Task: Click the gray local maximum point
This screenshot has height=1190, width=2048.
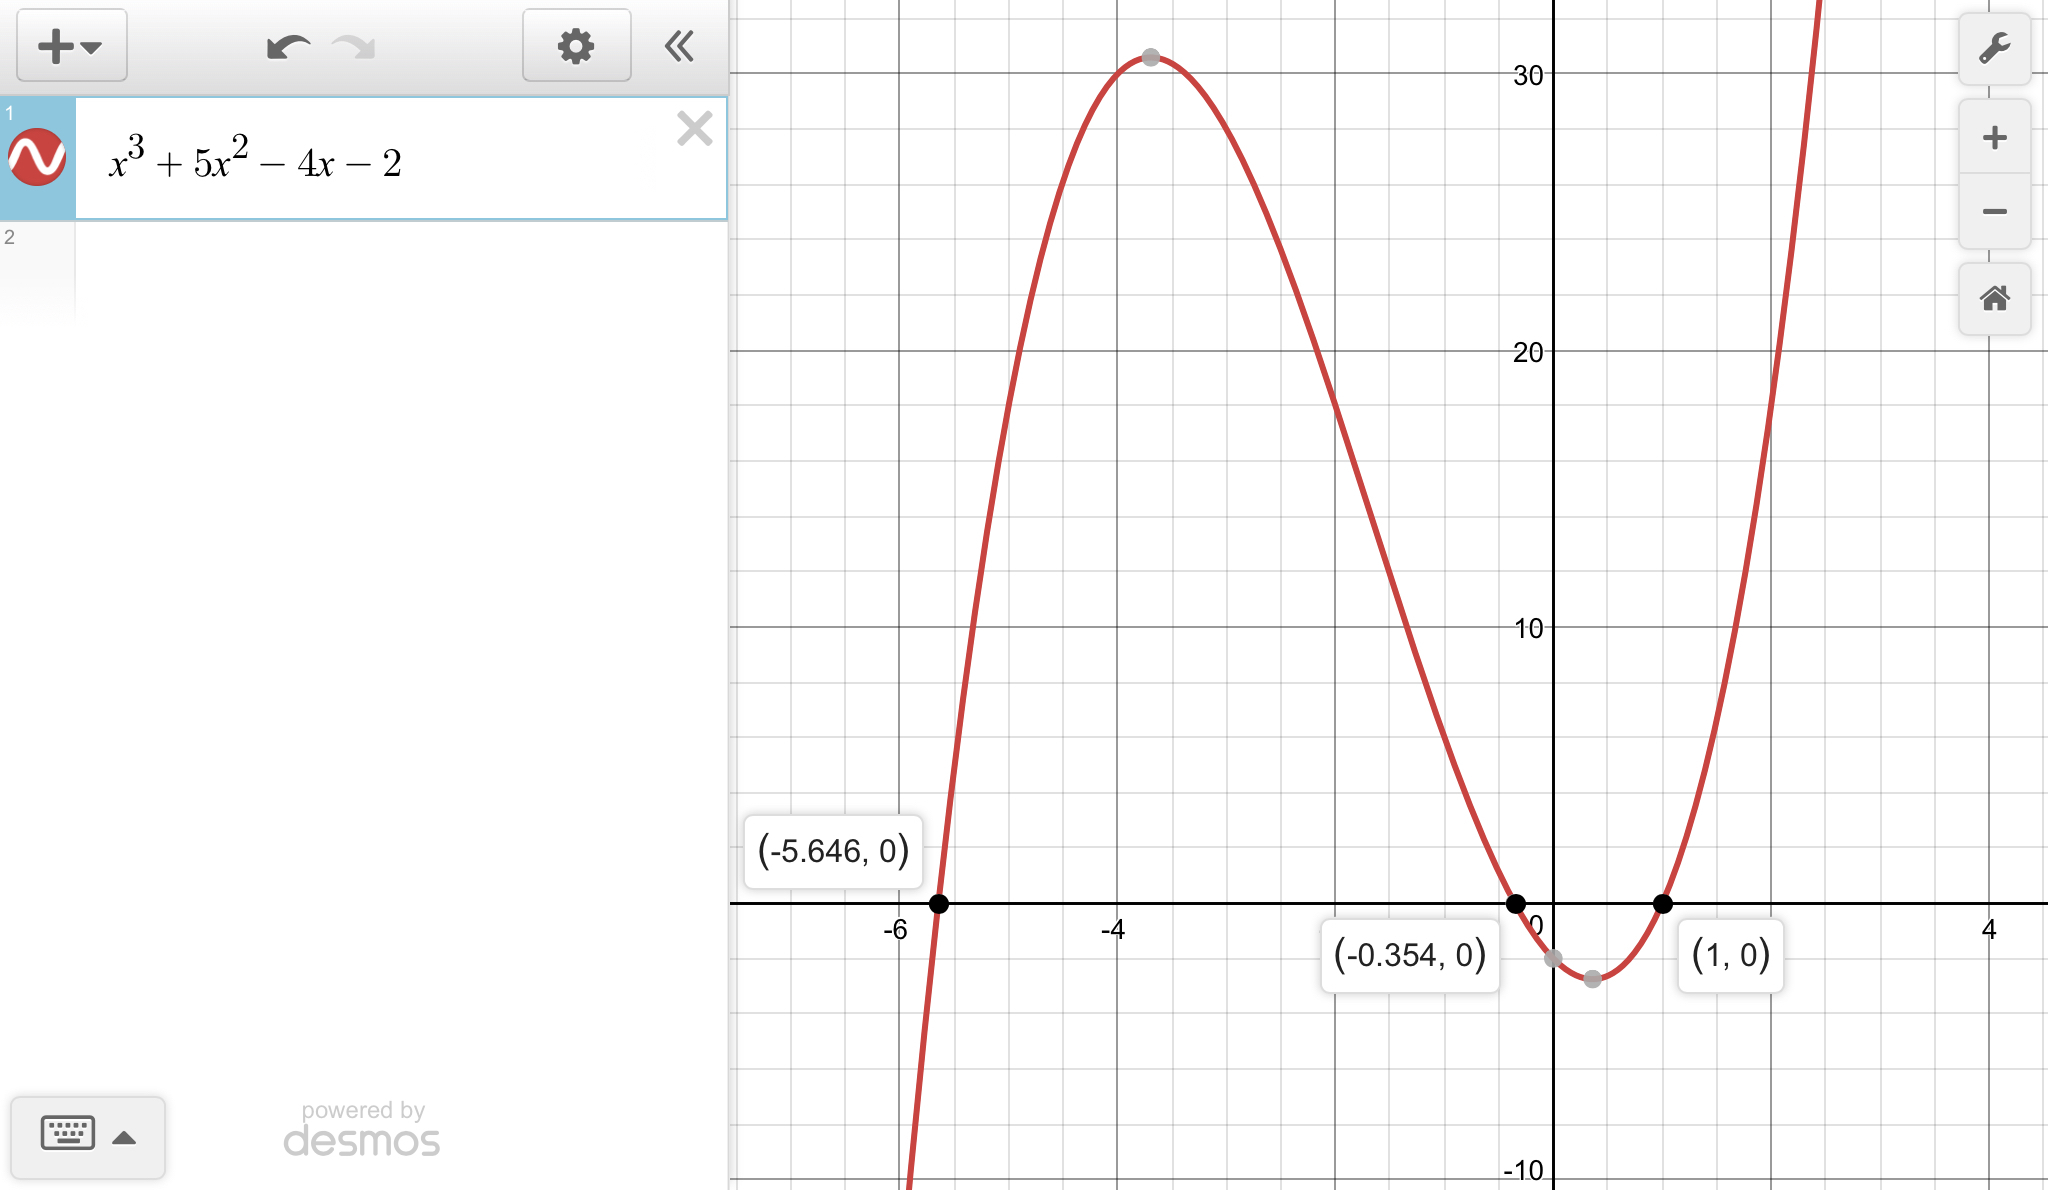Action: pos(1151,58)
